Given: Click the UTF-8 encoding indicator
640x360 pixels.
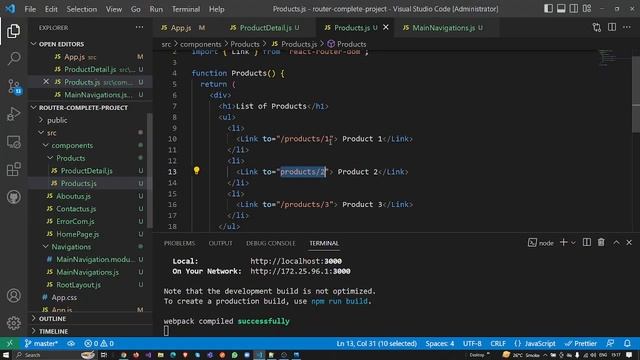Looking at the screenshot, I should pos(472,343).
